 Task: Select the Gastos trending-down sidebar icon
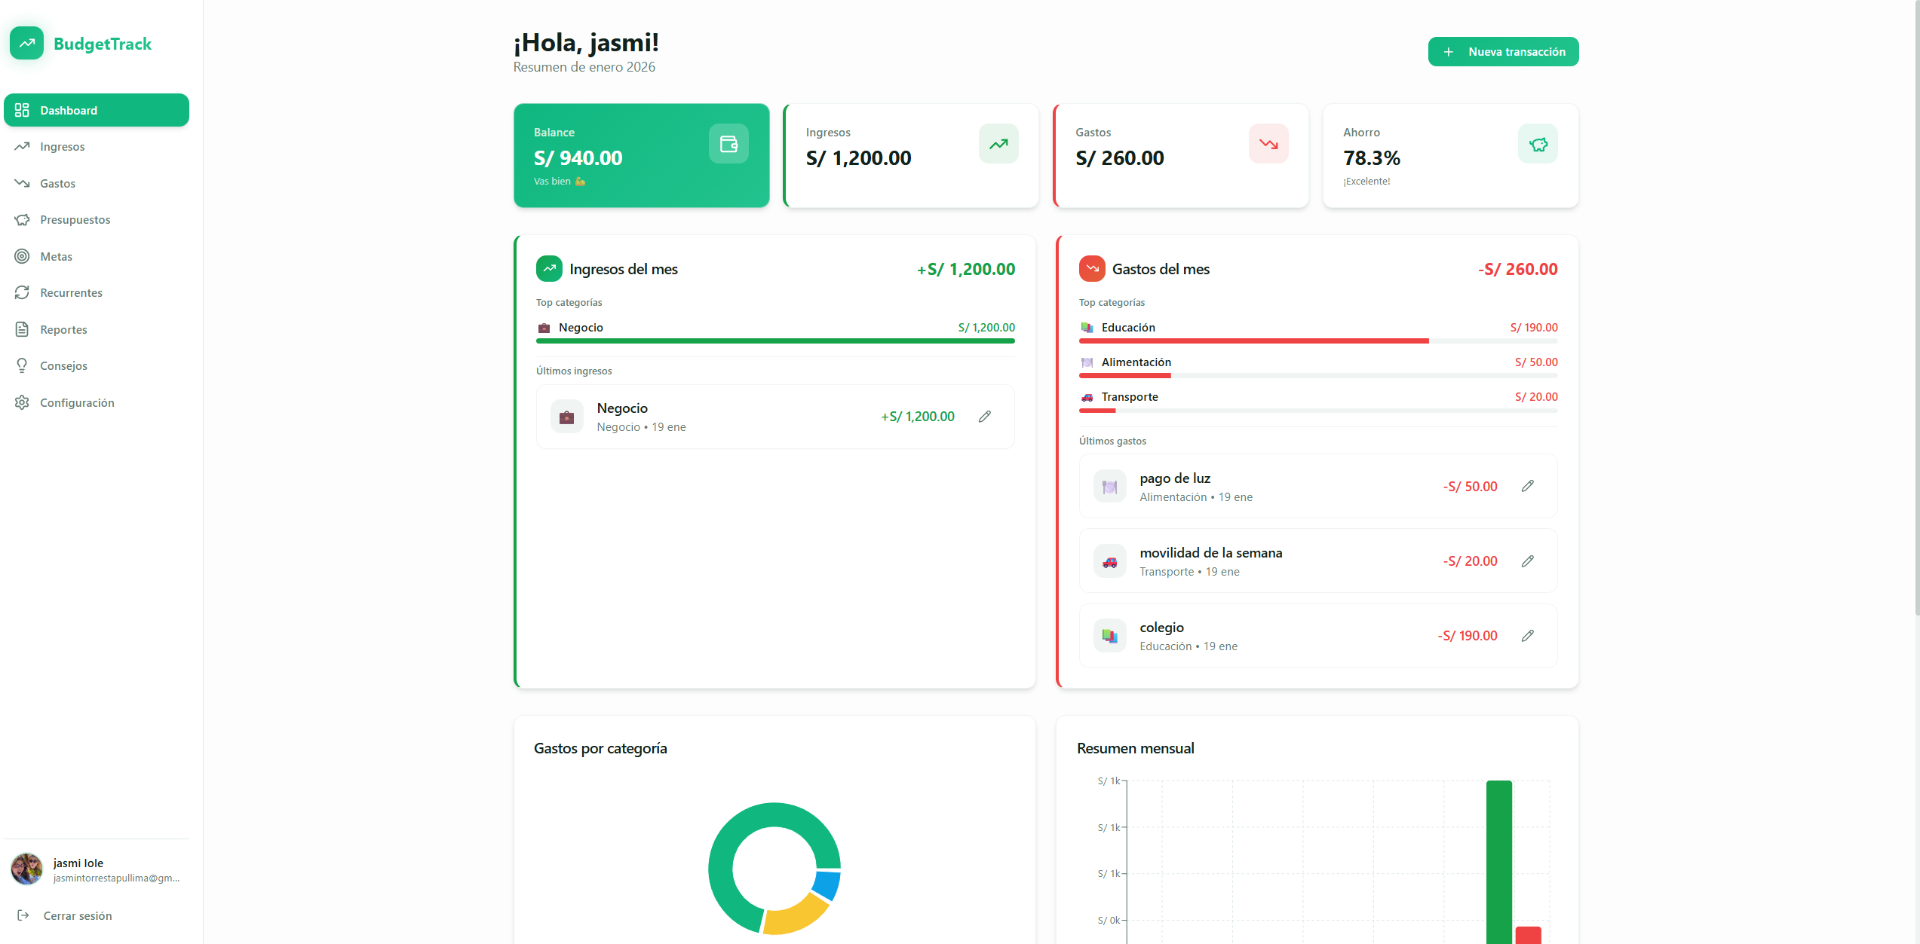point(22,183)
